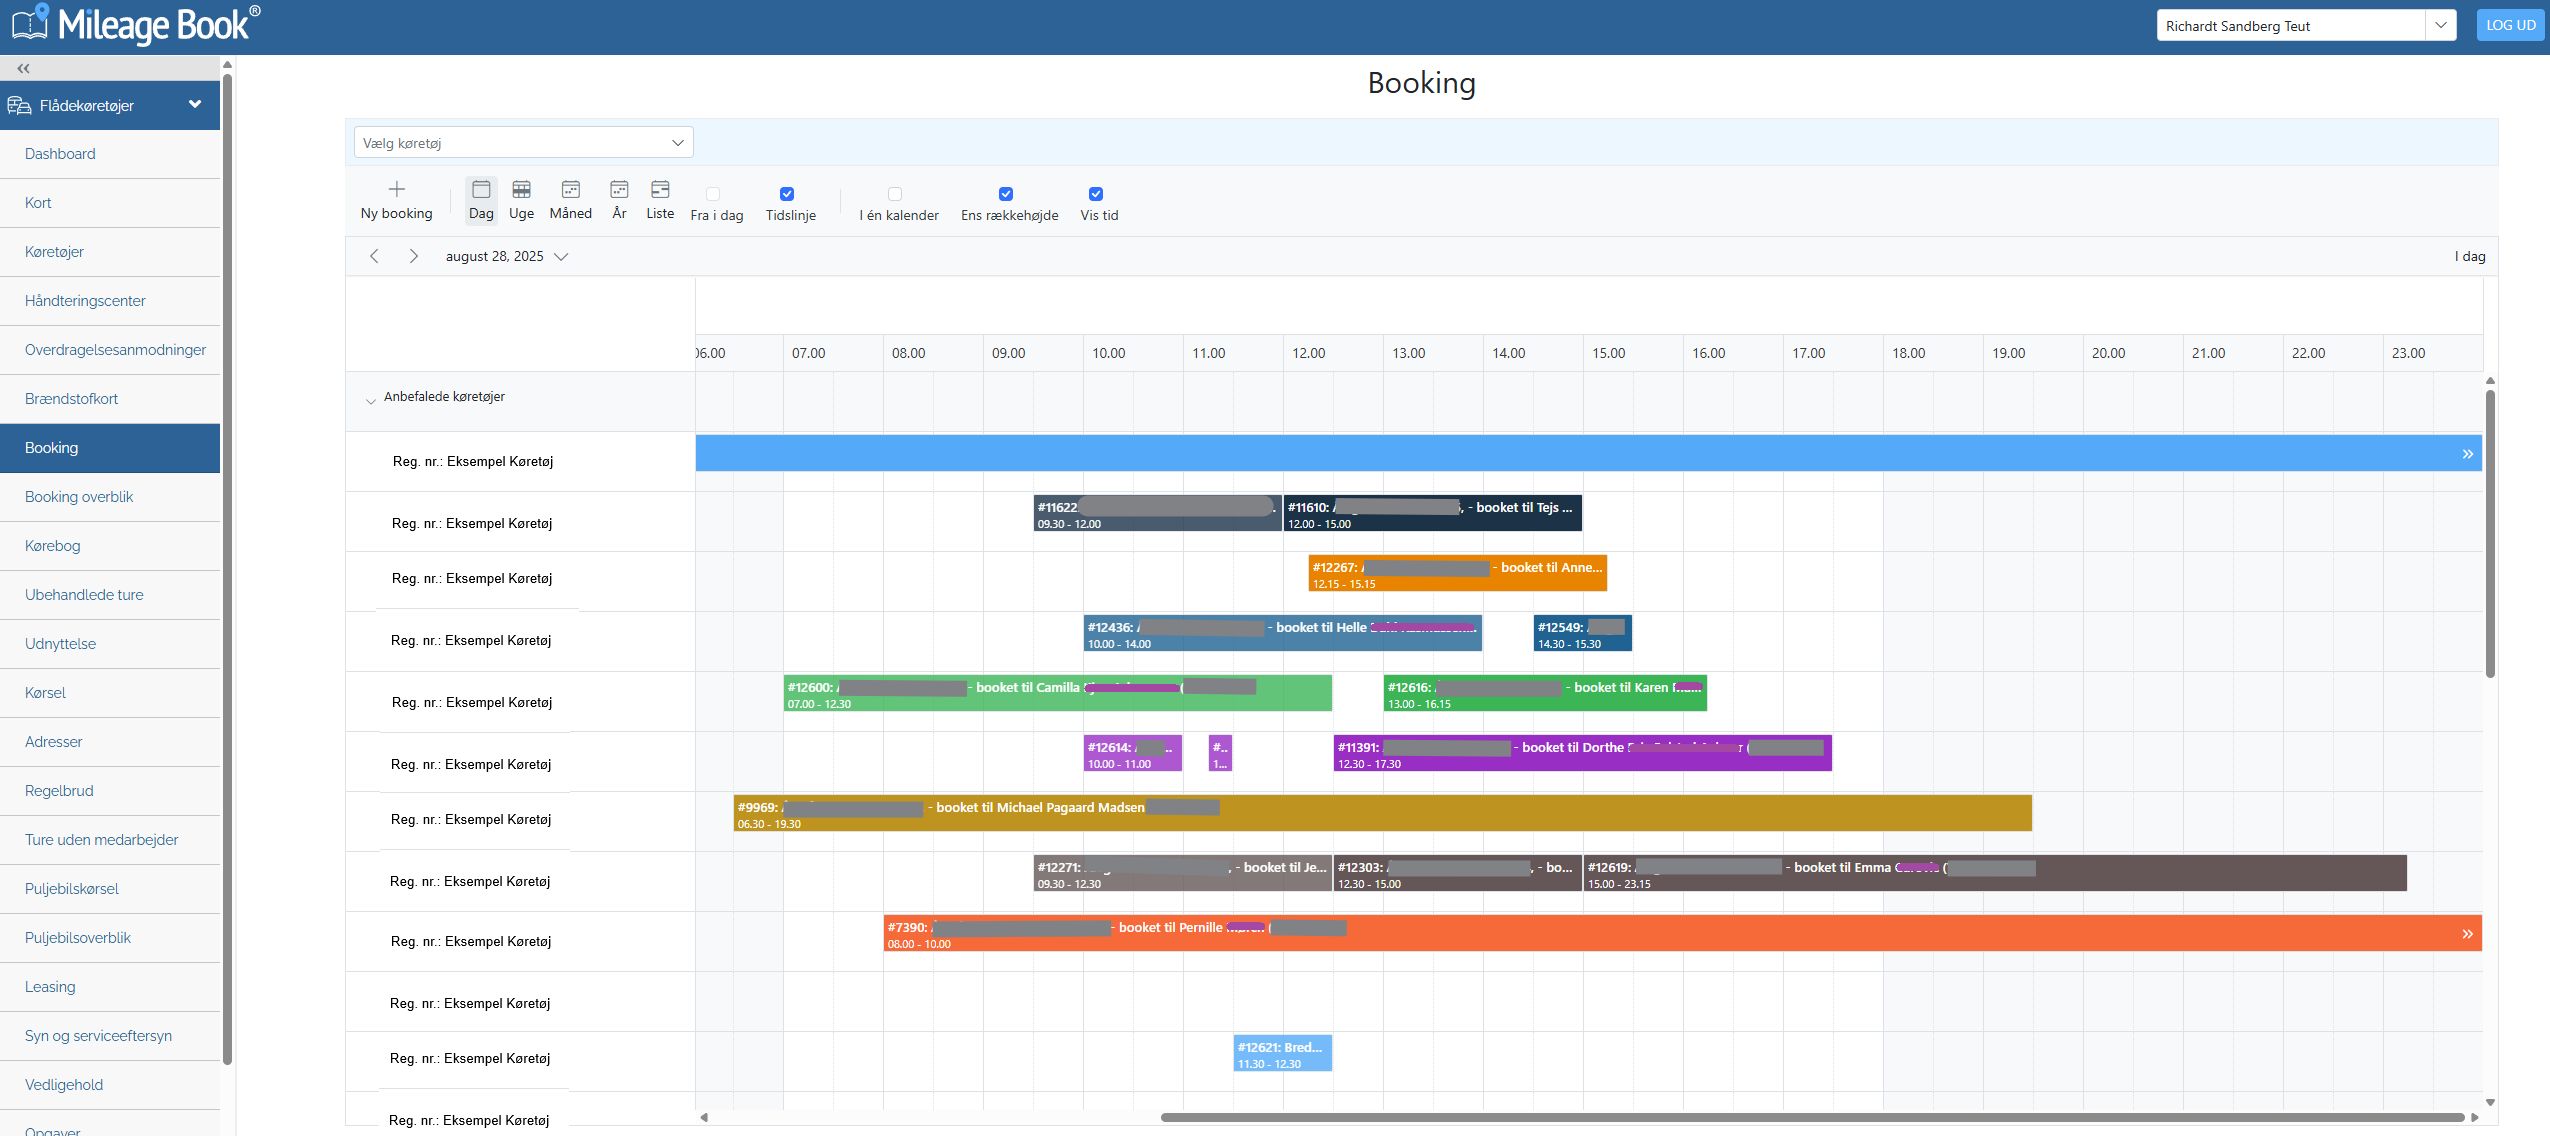Collapse the sidebar with double chevron

tap(23, 68)
